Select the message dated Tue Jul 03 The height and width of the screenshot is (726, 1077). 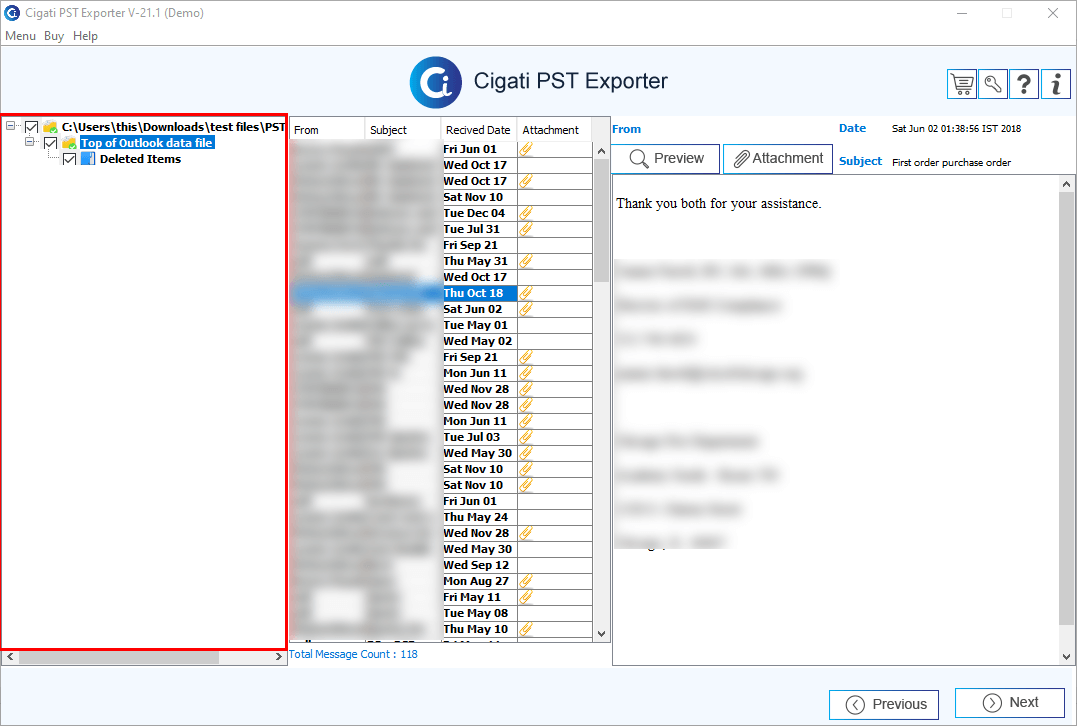pyautogui.click(x=441, y=437)
